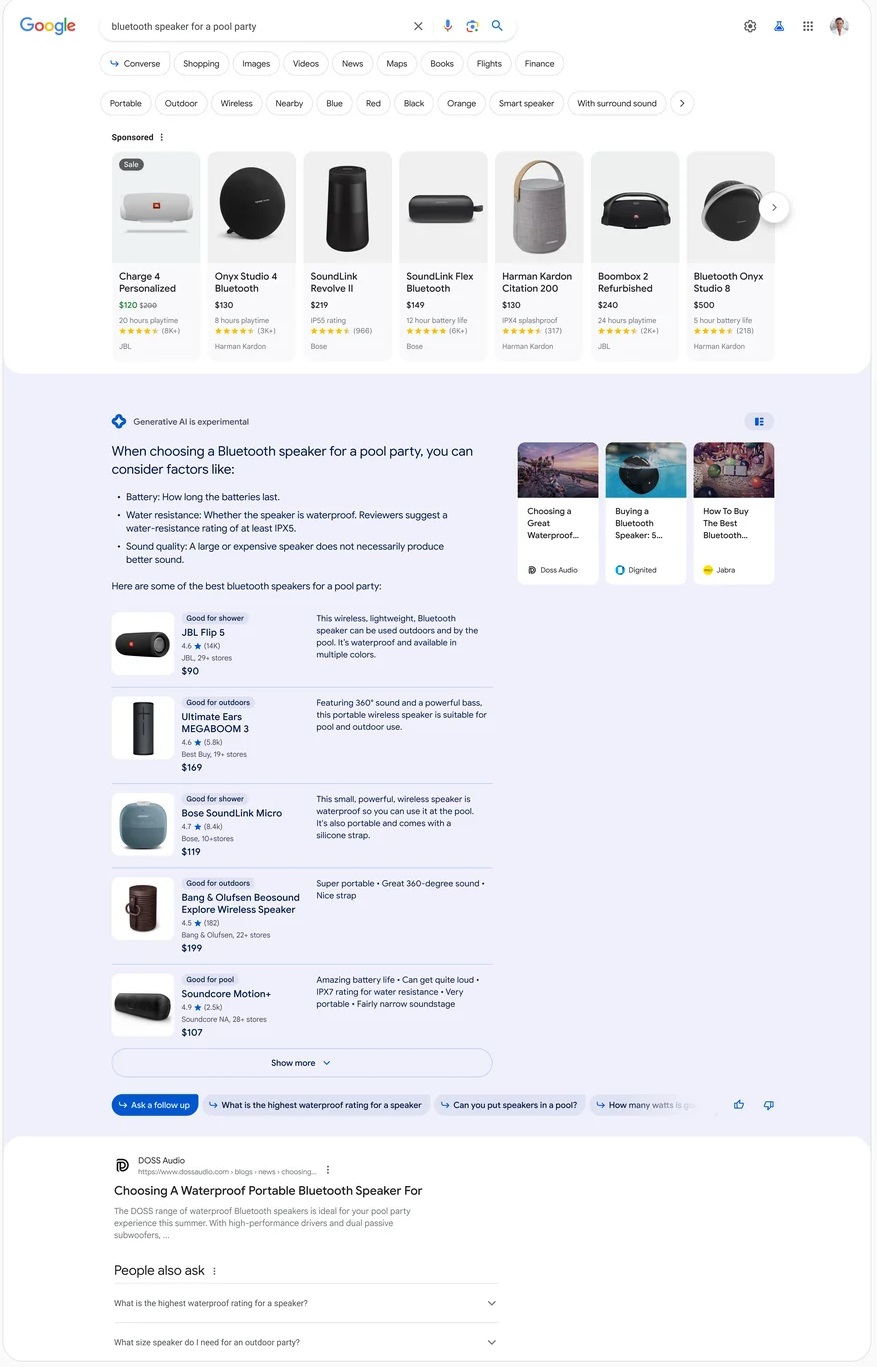This screenshot has height=1367, width=877.
Task: Switch to the Images tab
Action: tap(256, 63)
